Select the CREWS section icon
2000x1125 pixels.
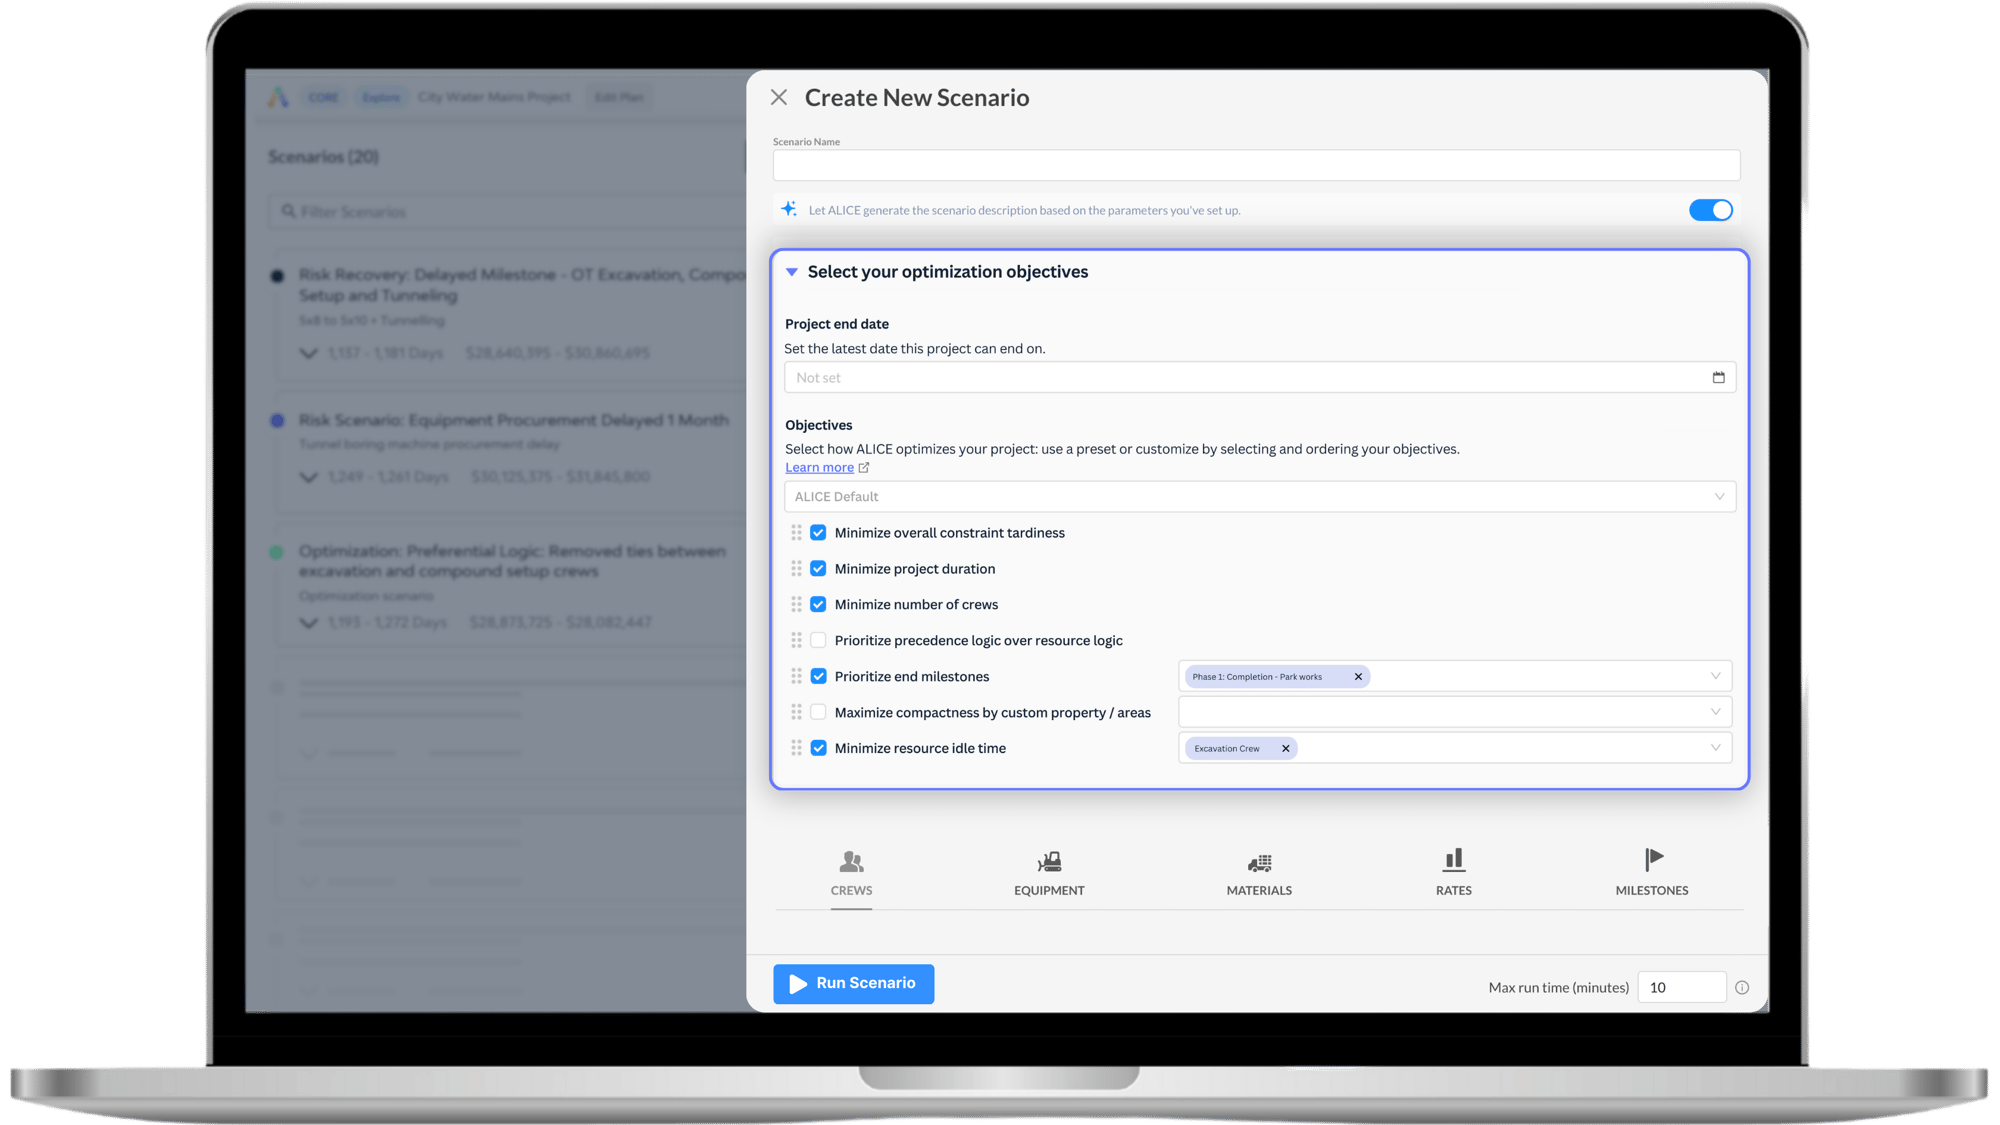tap(851, 862)
